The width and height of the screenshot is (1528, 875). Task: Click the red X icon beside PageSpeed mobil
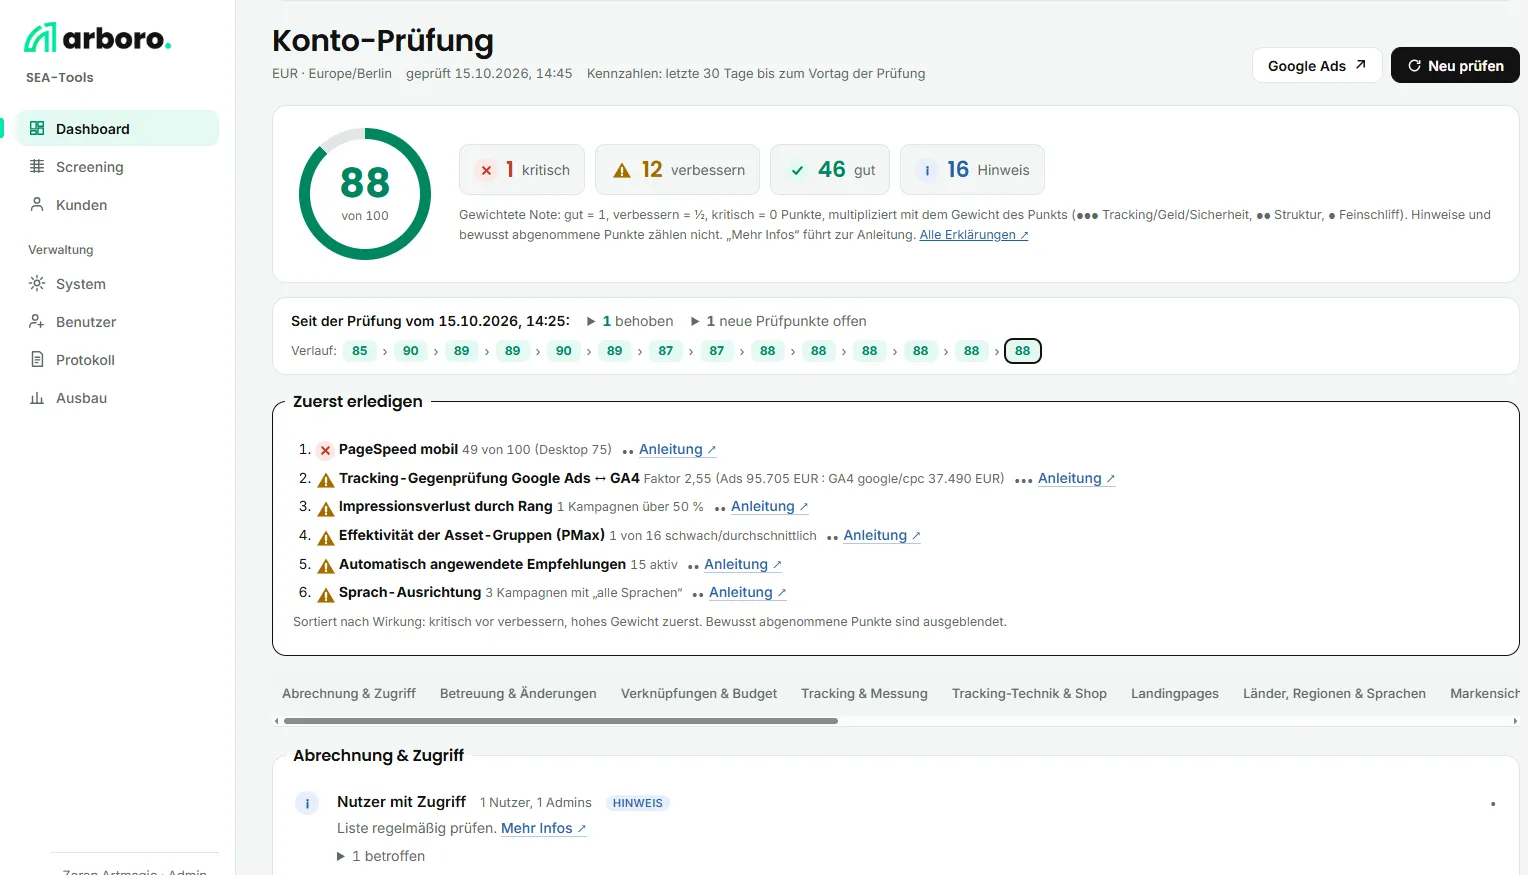coord(325,450)
